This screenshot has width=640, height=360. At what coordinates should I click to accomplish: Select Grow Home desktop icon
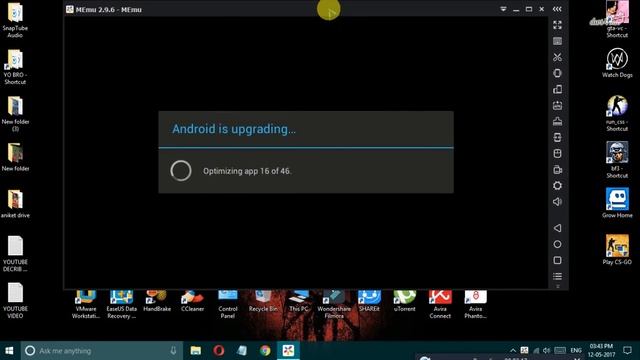coord(617,203)
